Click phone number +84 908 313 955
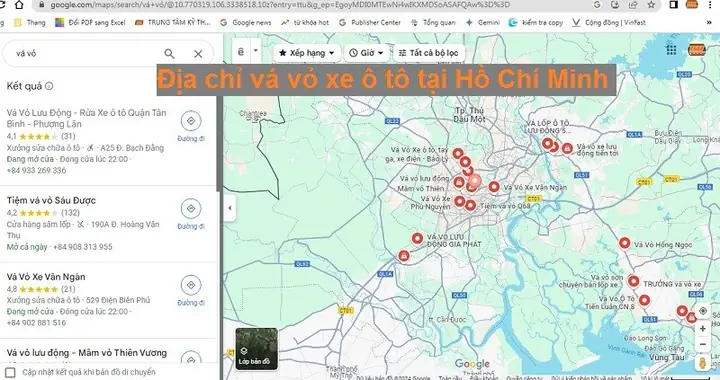The width and height of the screenshot is (720, 380). click(x=83, y=247)
